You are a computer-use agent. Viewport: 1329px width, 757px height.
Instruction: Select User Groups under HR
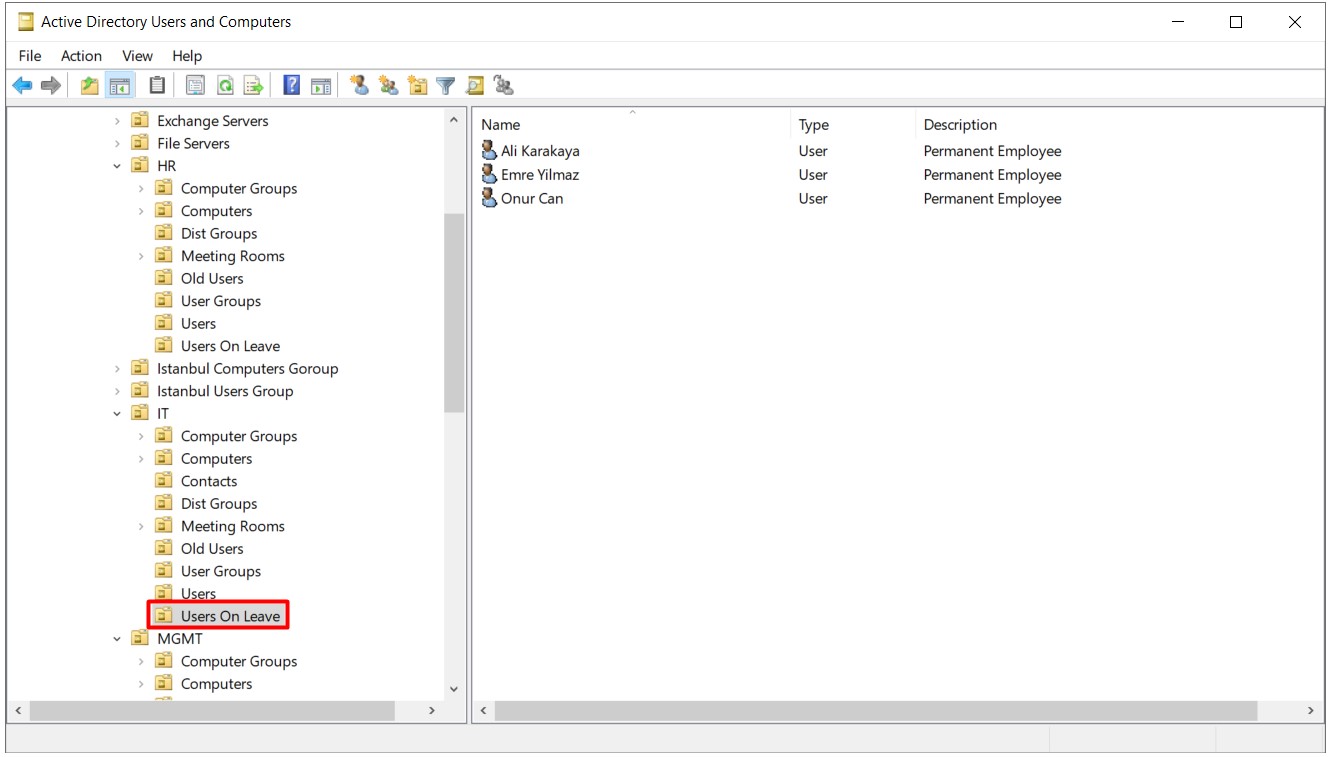tap(221, 301)
